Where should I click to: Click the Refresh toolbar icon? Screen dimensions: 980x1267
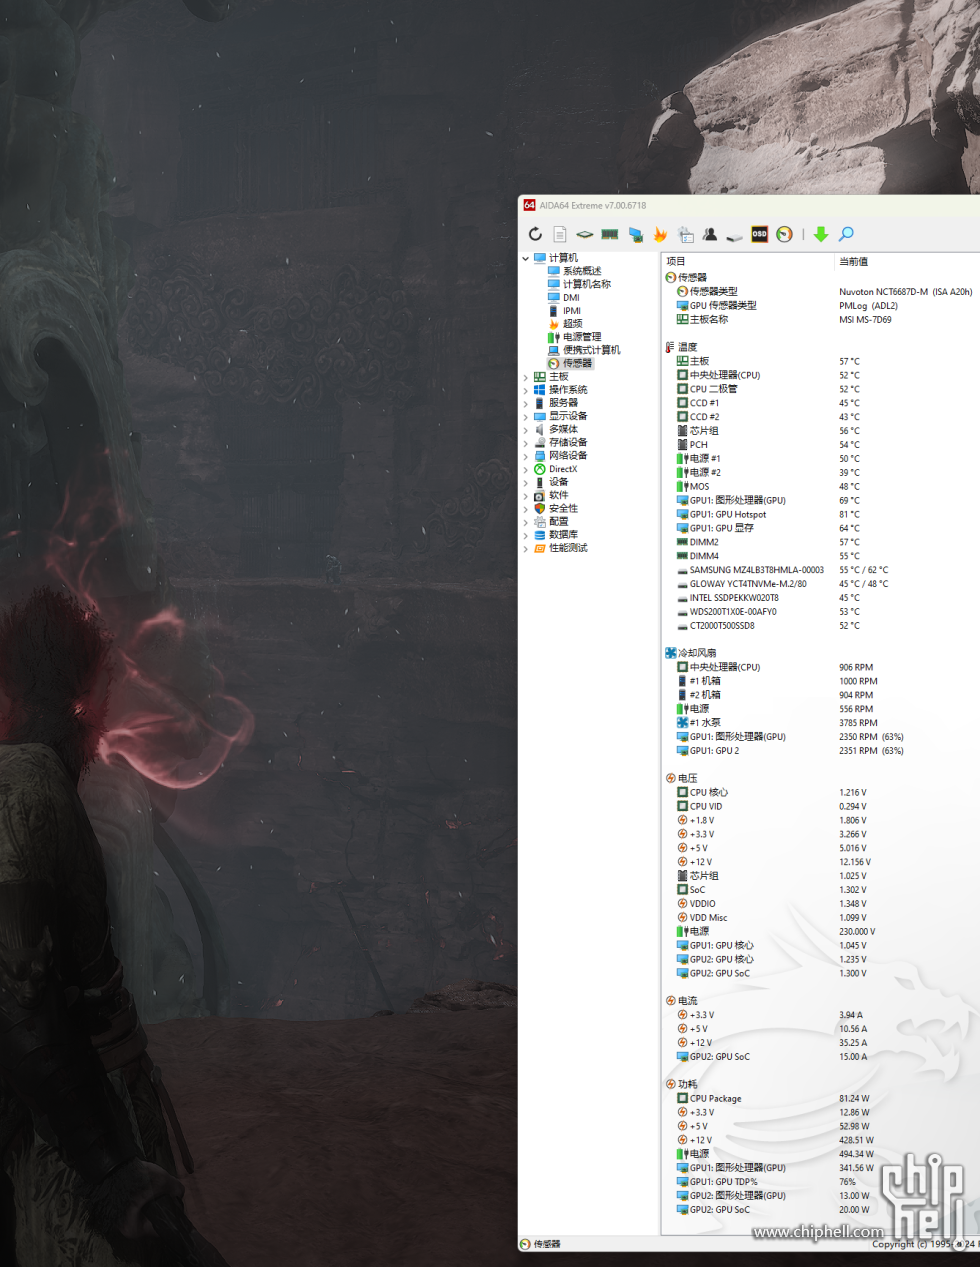535,234
